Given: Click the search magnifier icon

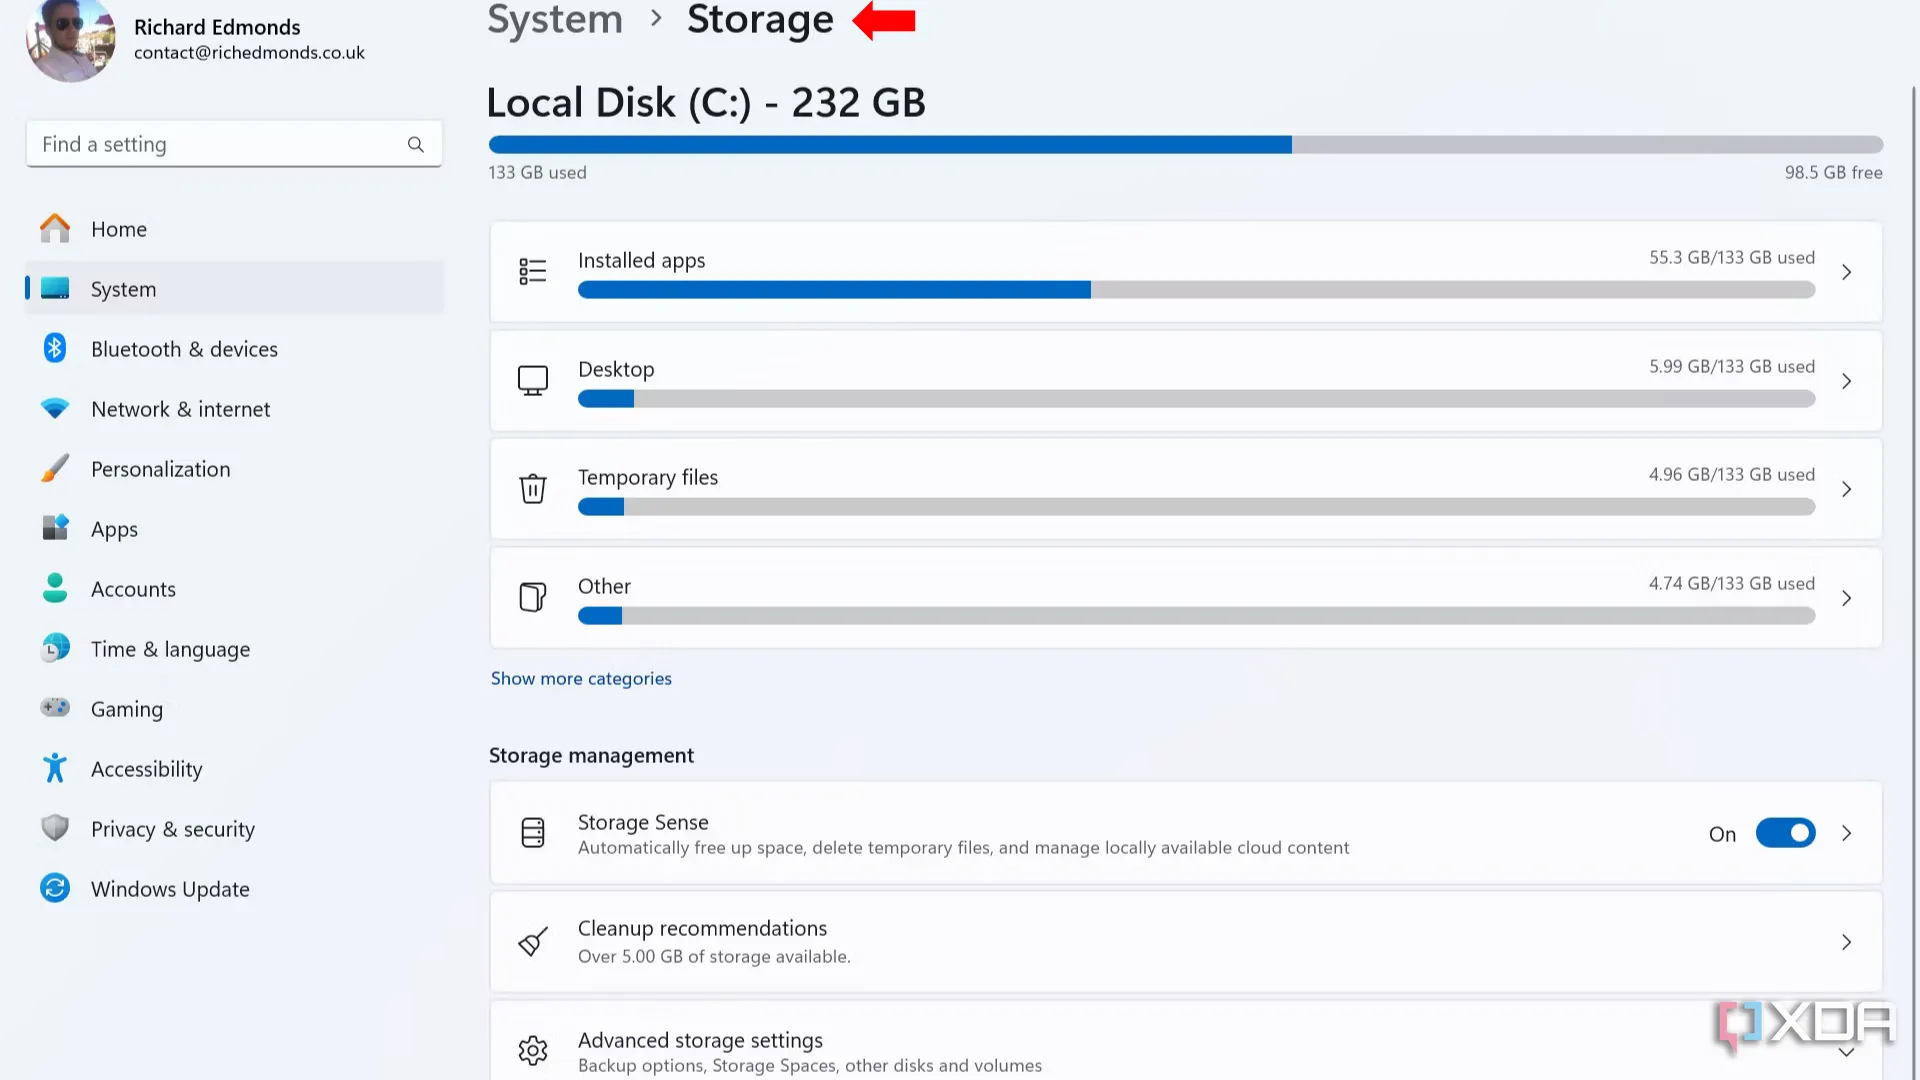Looking at the screenshot, I should coord(416,145).
